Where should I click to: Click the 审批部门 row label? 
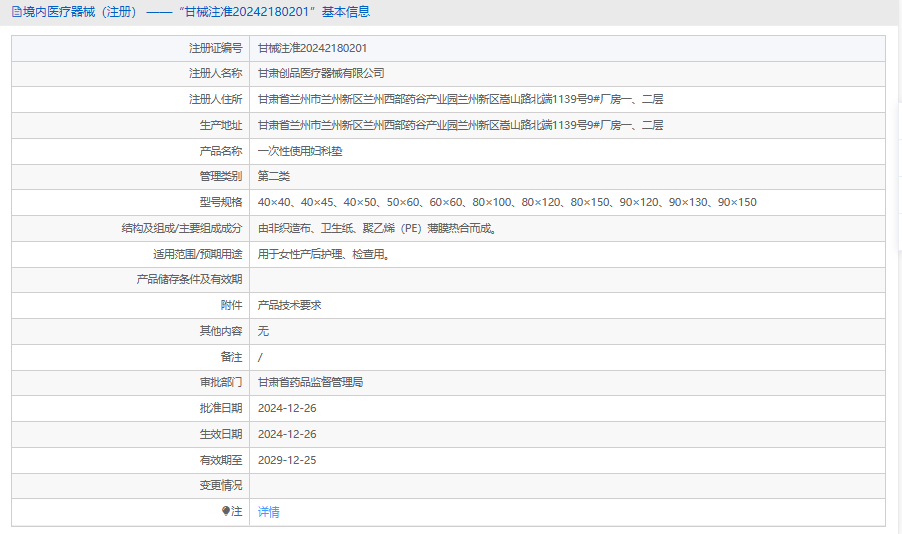[x=221, y=382]
